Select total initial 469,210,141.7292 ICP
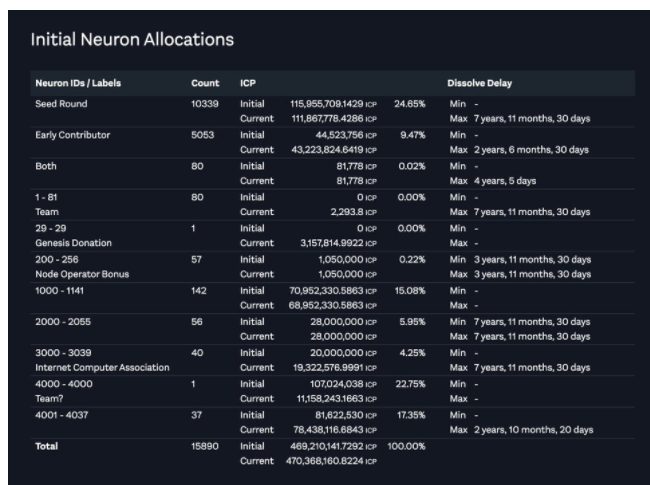Viewport: 650px width, 485px height. [333, 446]
